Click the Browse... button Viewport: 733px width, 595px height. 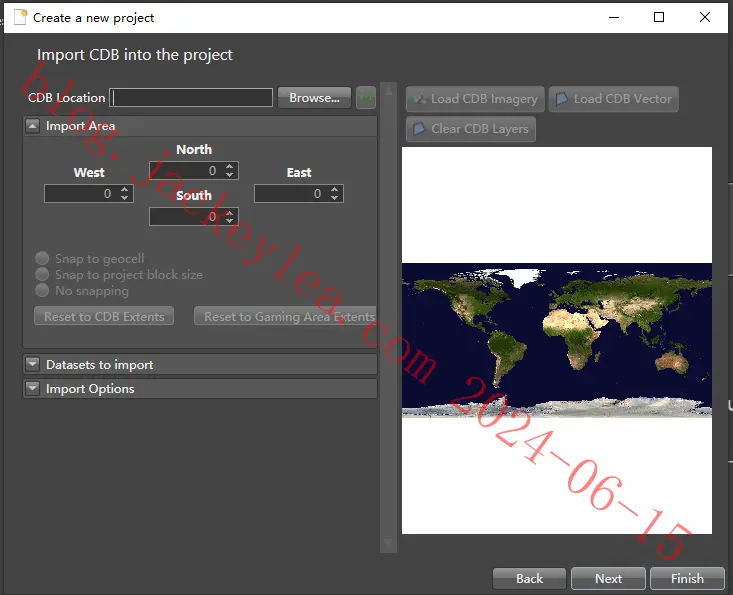(314, 98)
